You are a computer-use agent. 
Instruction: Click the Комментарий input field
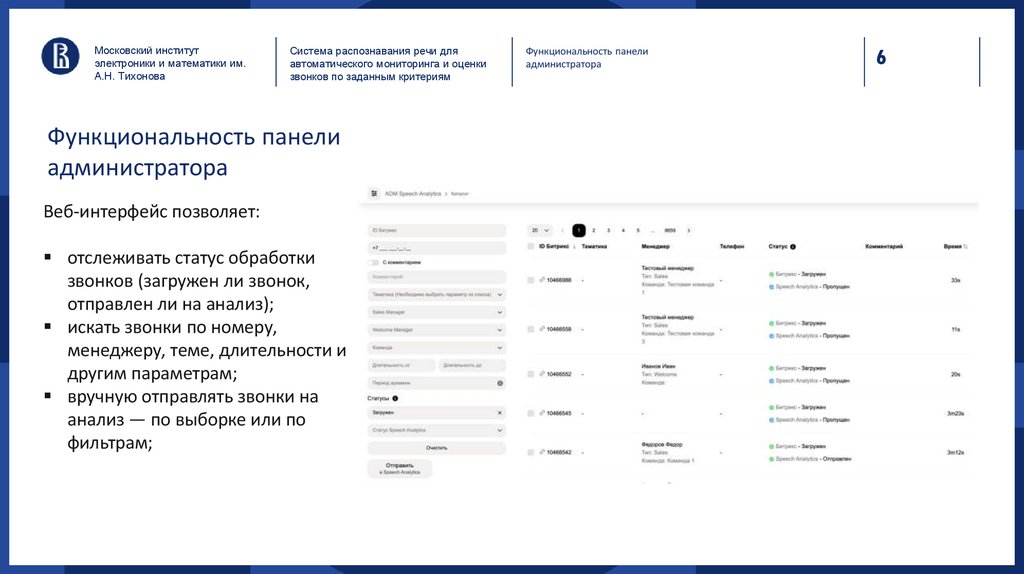[x=436, y=277]
